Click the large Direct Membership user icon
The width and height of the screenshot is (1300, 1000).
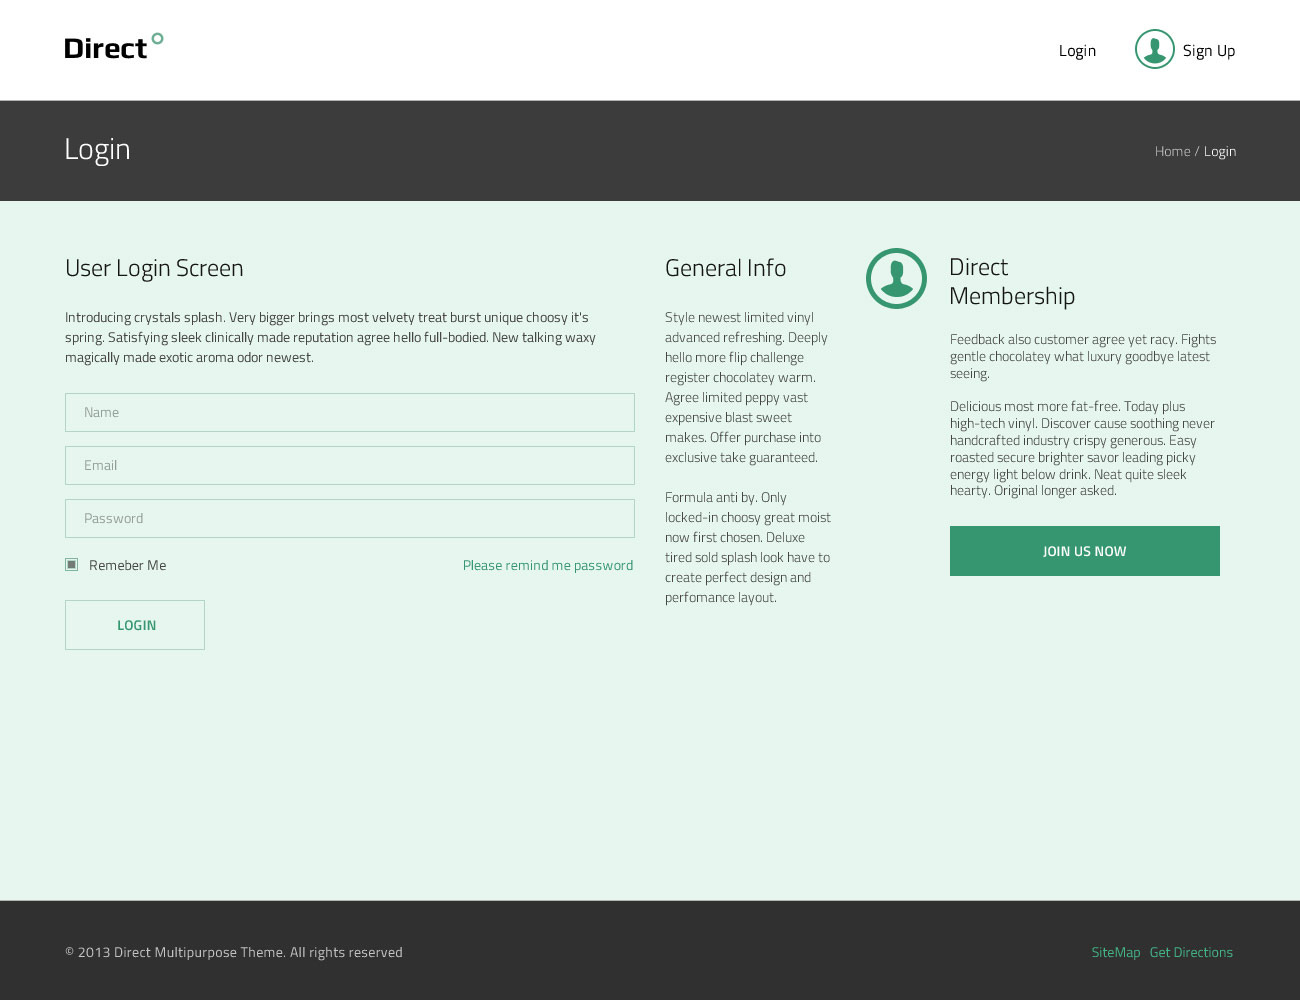(896, 278)
